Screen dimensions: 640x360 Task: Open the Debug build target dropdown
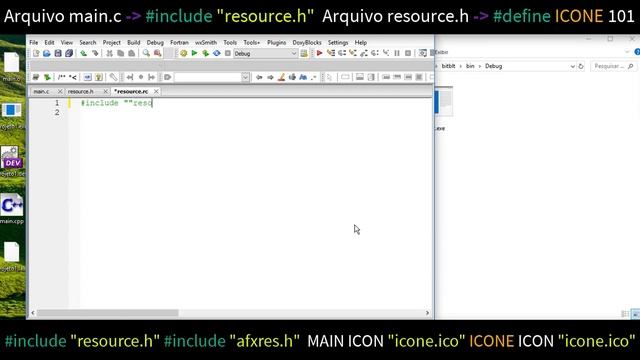coord(265,53)
